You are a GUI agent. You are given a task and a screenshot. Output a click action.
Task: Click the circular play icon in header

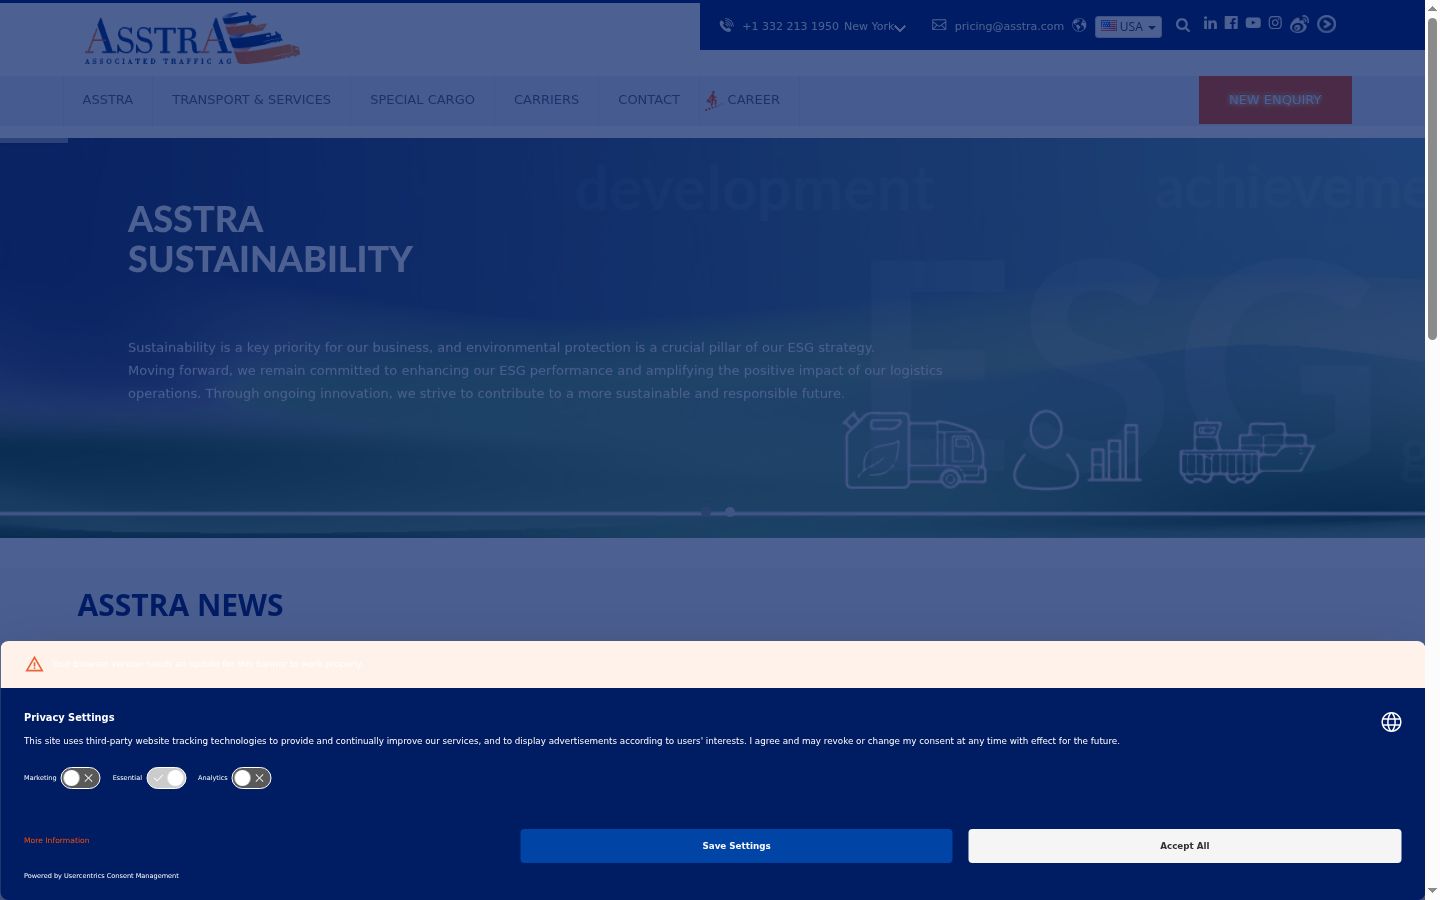(1327, 24)
